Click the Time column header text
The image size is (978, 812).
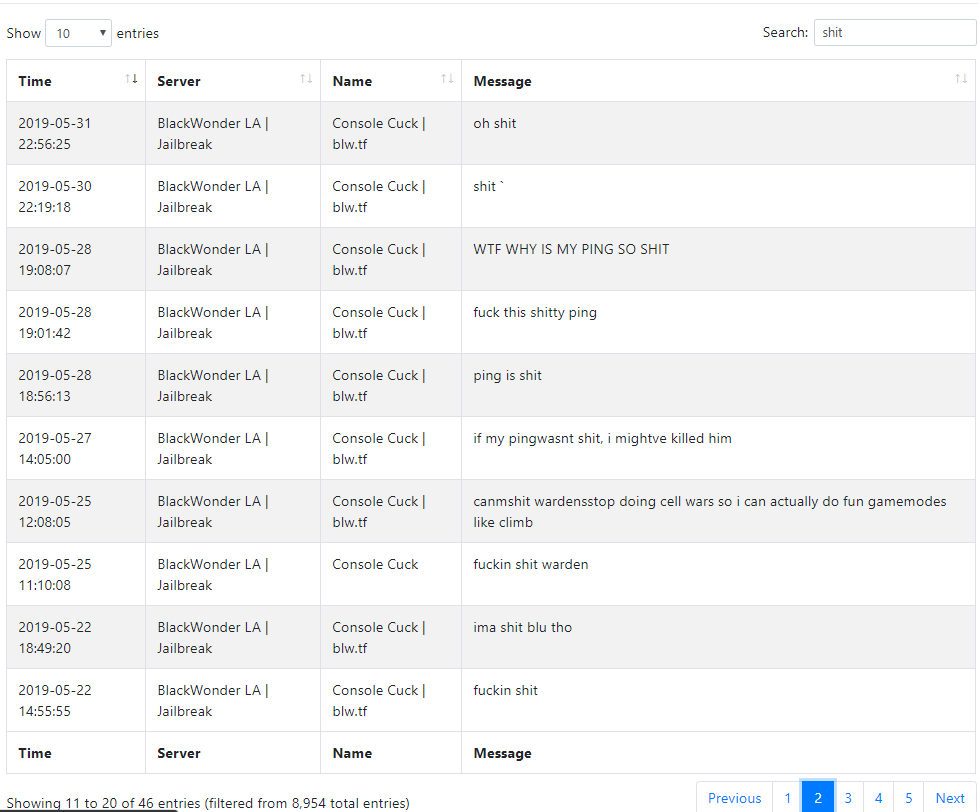tap(35, 81)
